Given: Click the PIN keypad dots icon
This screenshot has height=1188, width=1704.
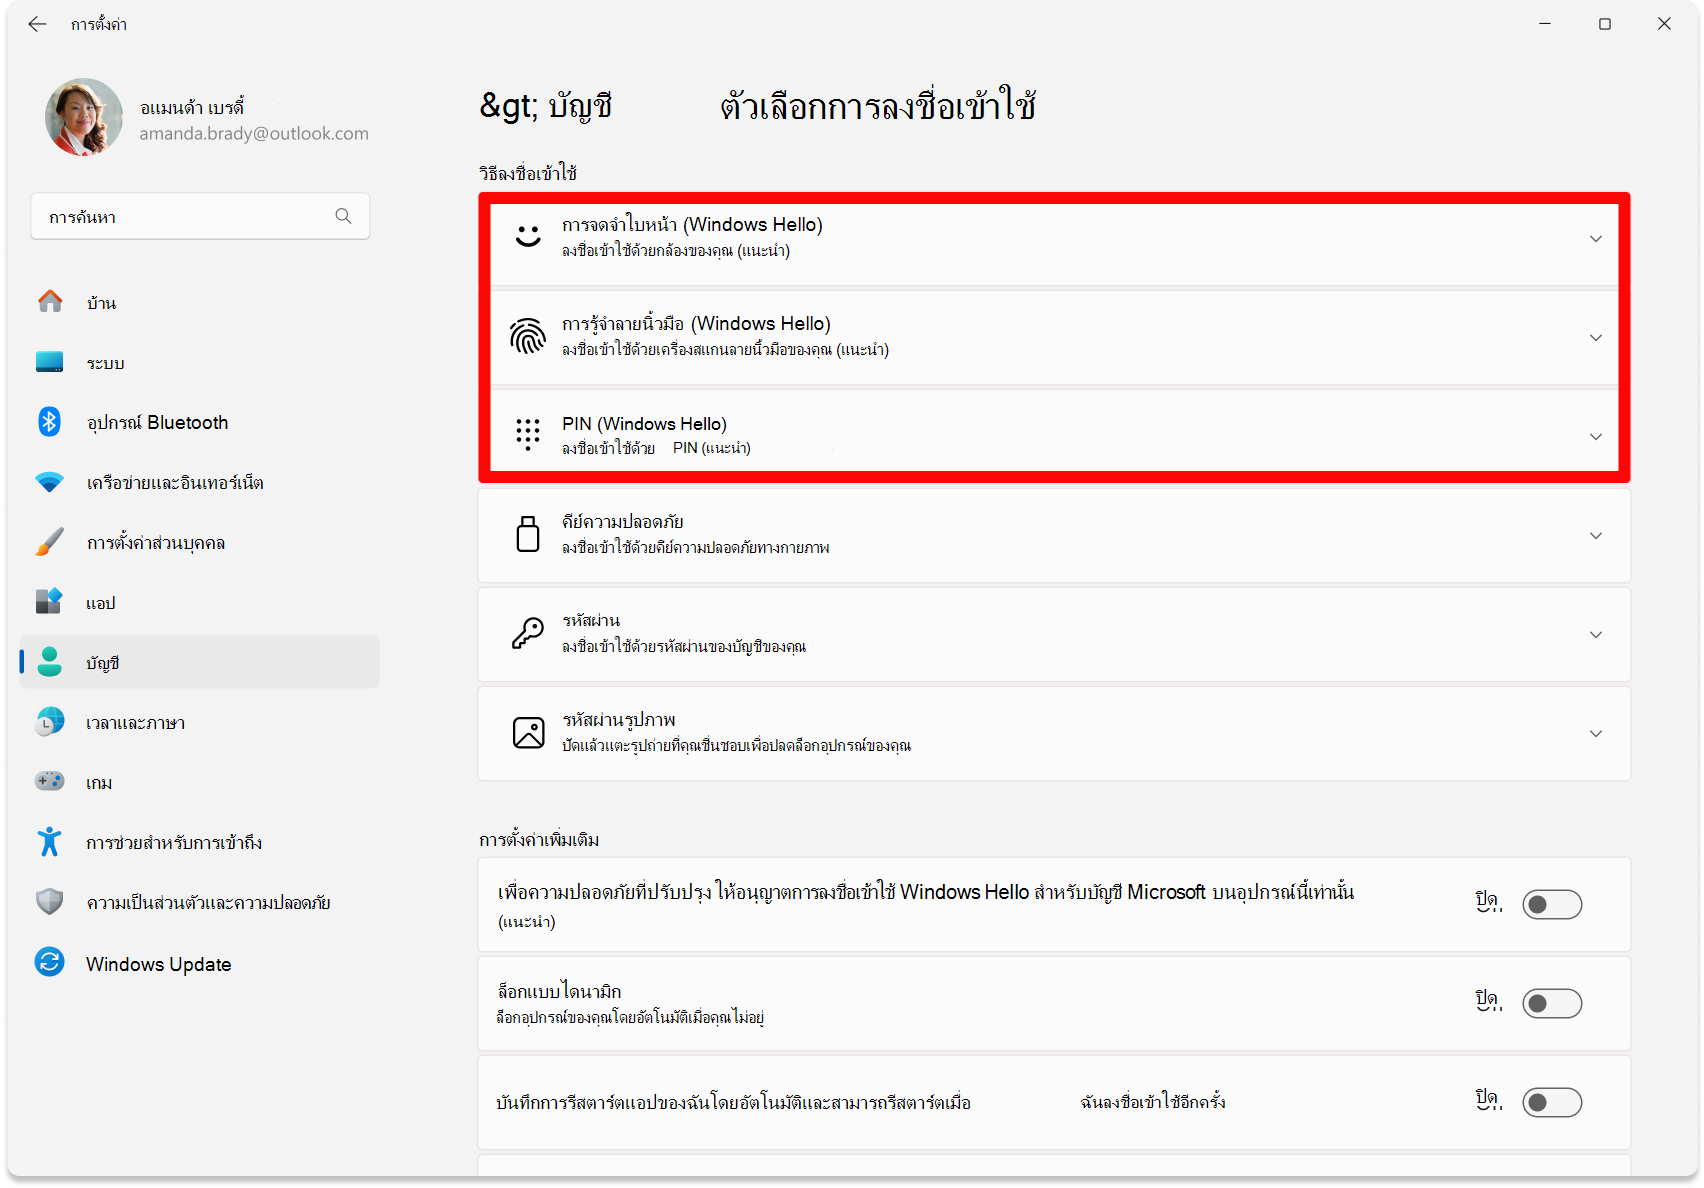Looking at the screenshot, I should [x=528, y=435].
